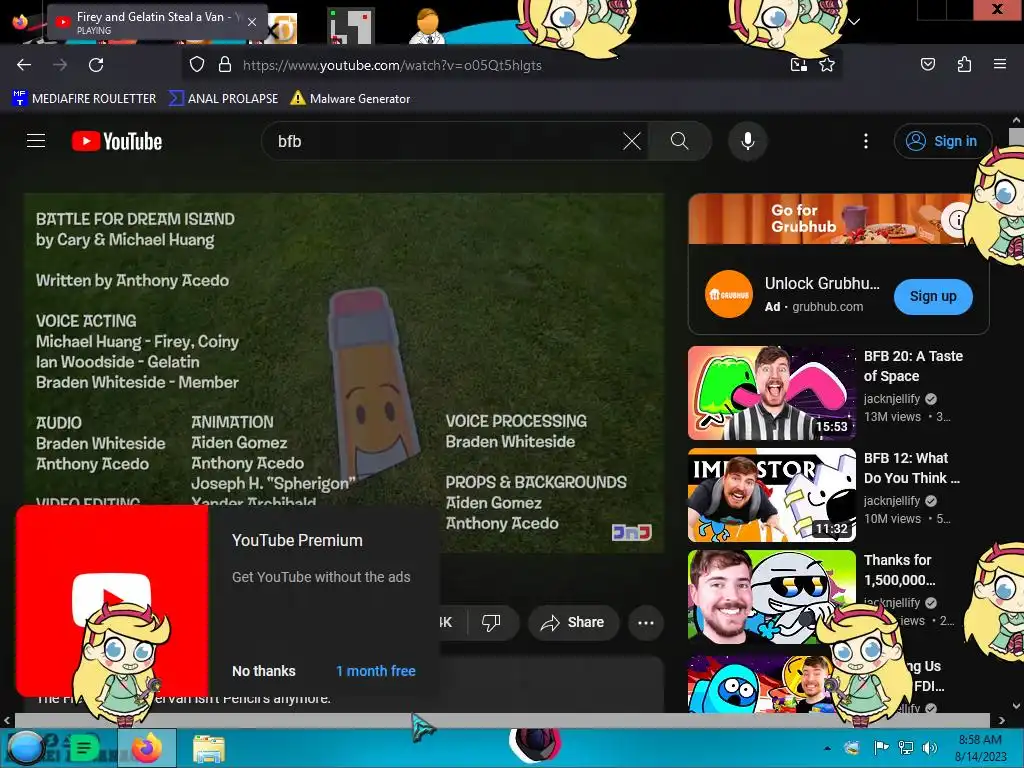
Task: Clear the search query with the X
Action: click(632, 141)
